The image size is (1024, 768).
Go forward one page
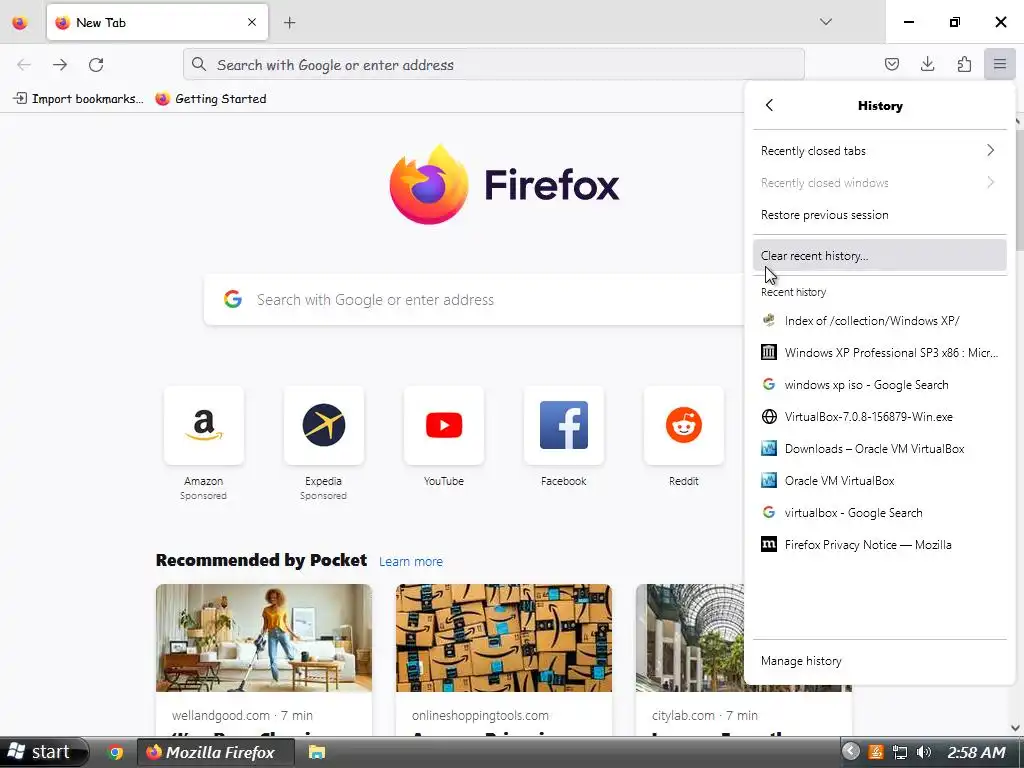pos(60,65)
